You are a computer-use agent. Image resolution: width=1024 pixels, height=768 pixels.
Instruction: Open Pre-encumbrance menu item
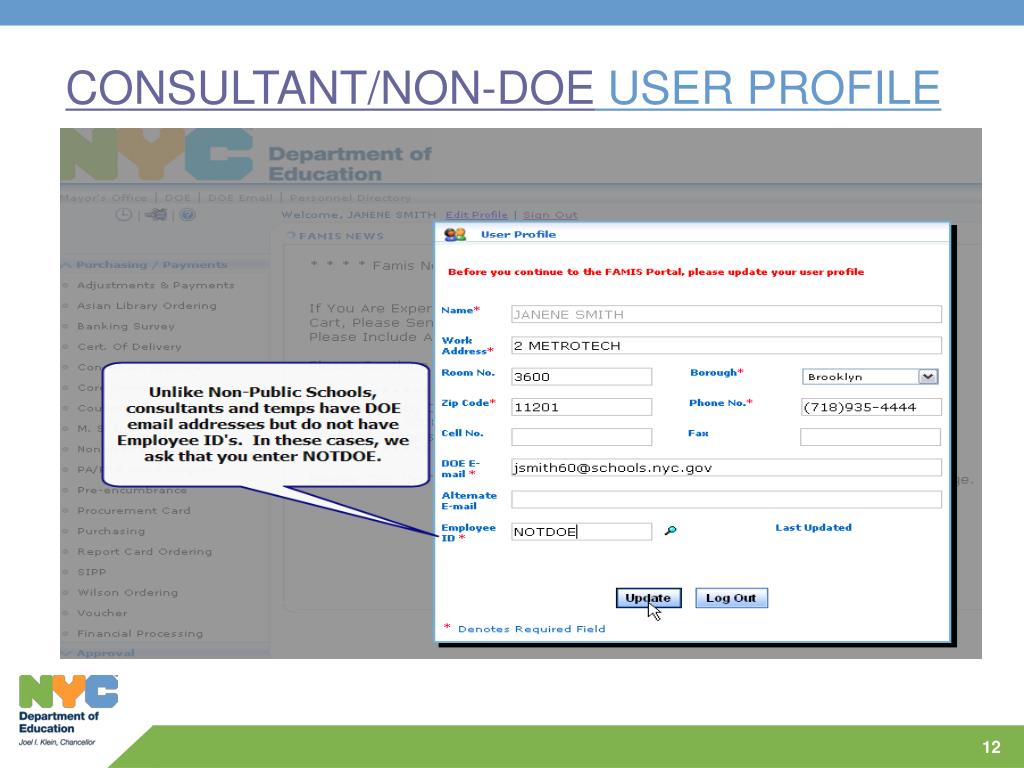132,490
